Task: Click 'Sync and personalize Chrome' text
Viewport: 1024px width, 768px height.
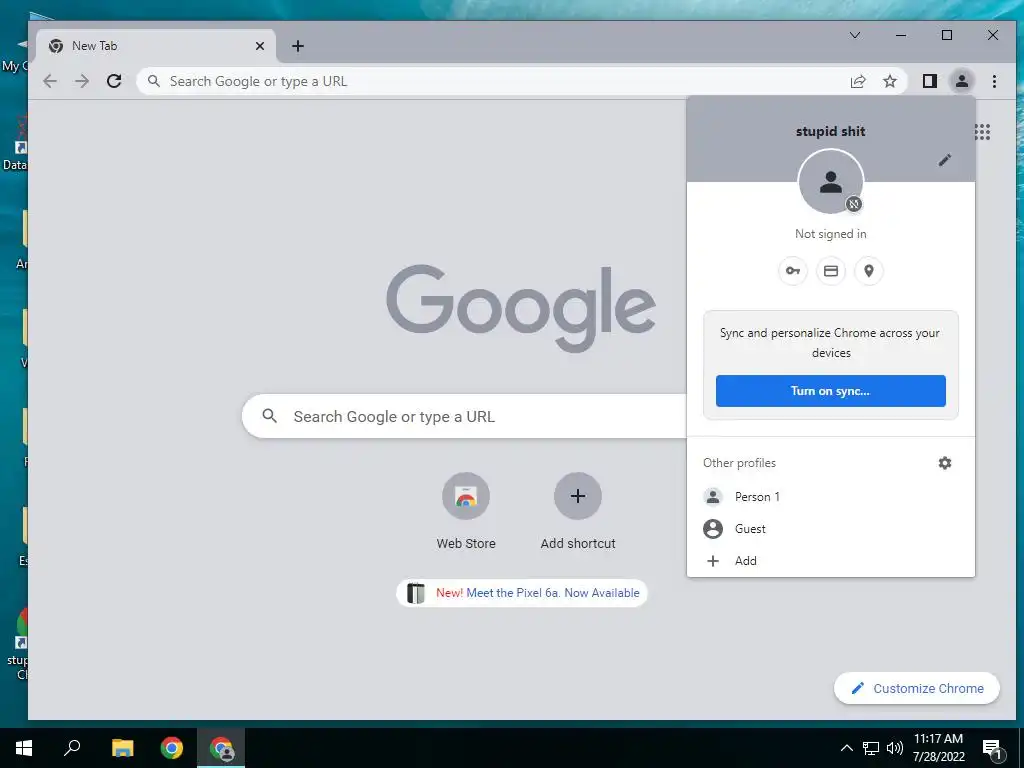Action: pos(830,343)
